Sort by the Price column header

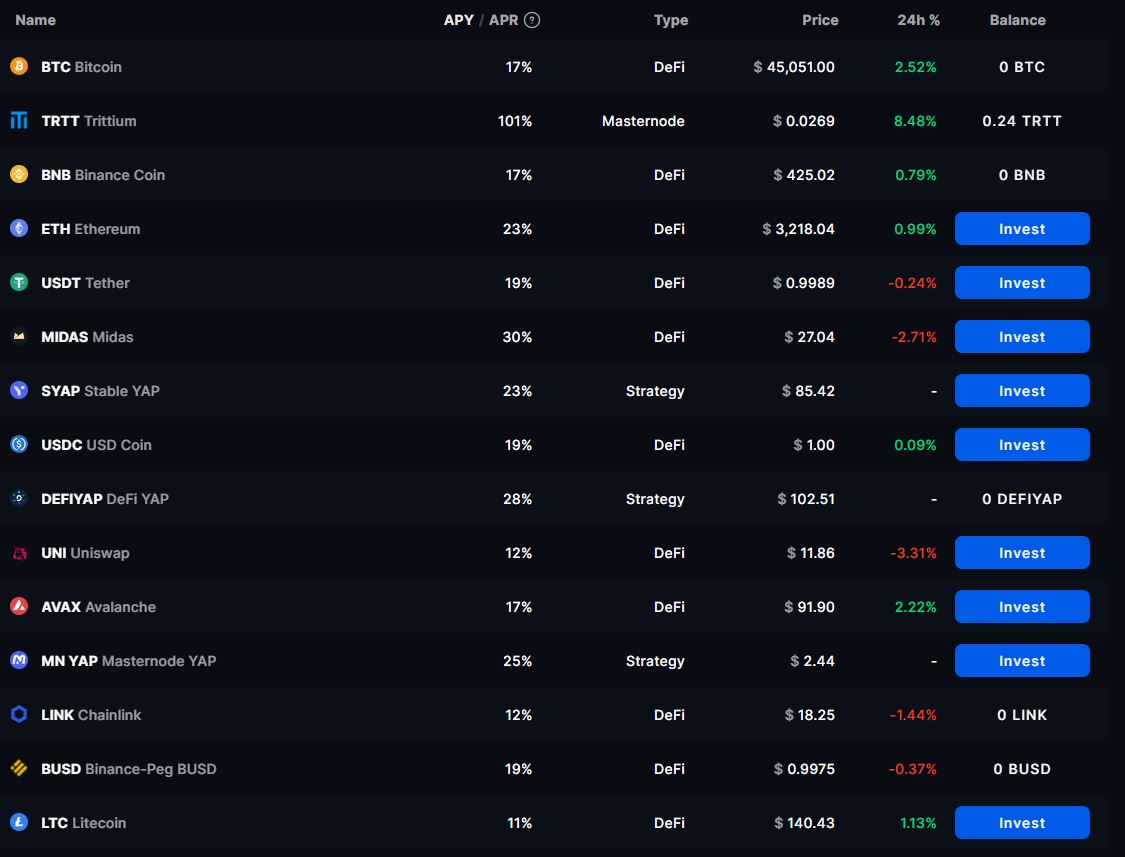point(819,20)
